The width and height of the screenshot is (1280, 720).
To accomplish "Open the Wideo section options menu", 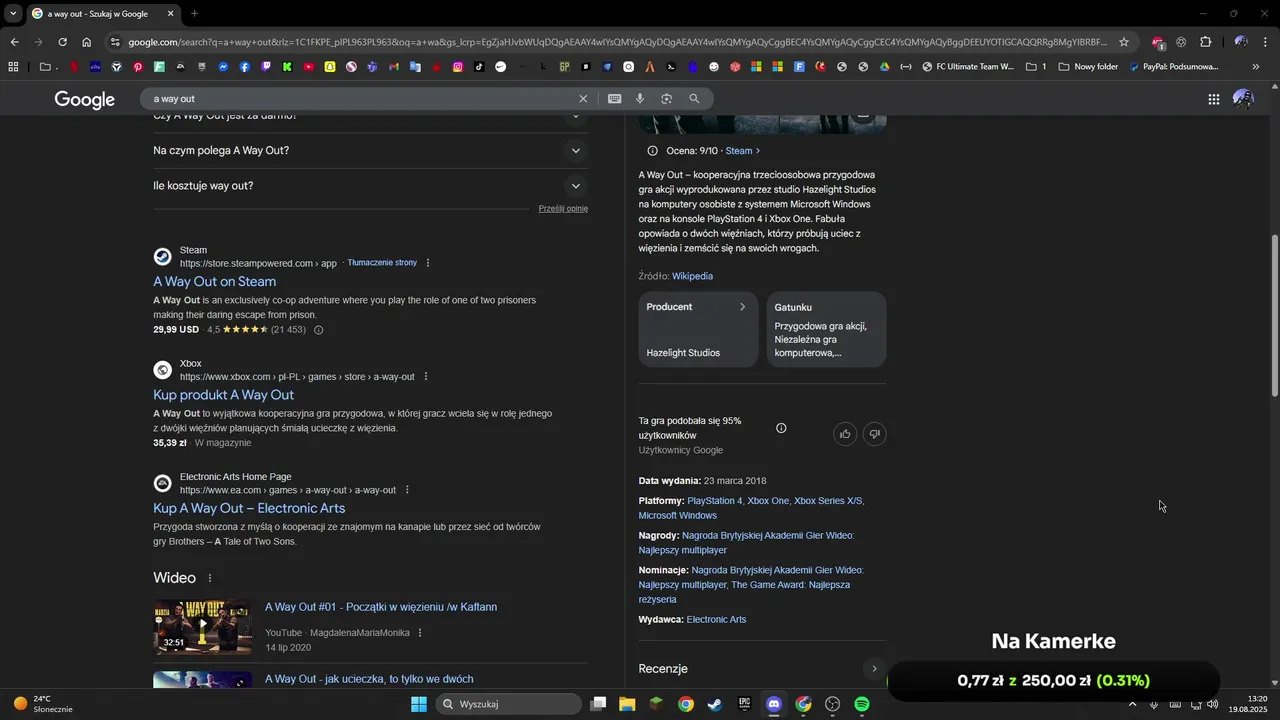I will (x=210, y=578).
